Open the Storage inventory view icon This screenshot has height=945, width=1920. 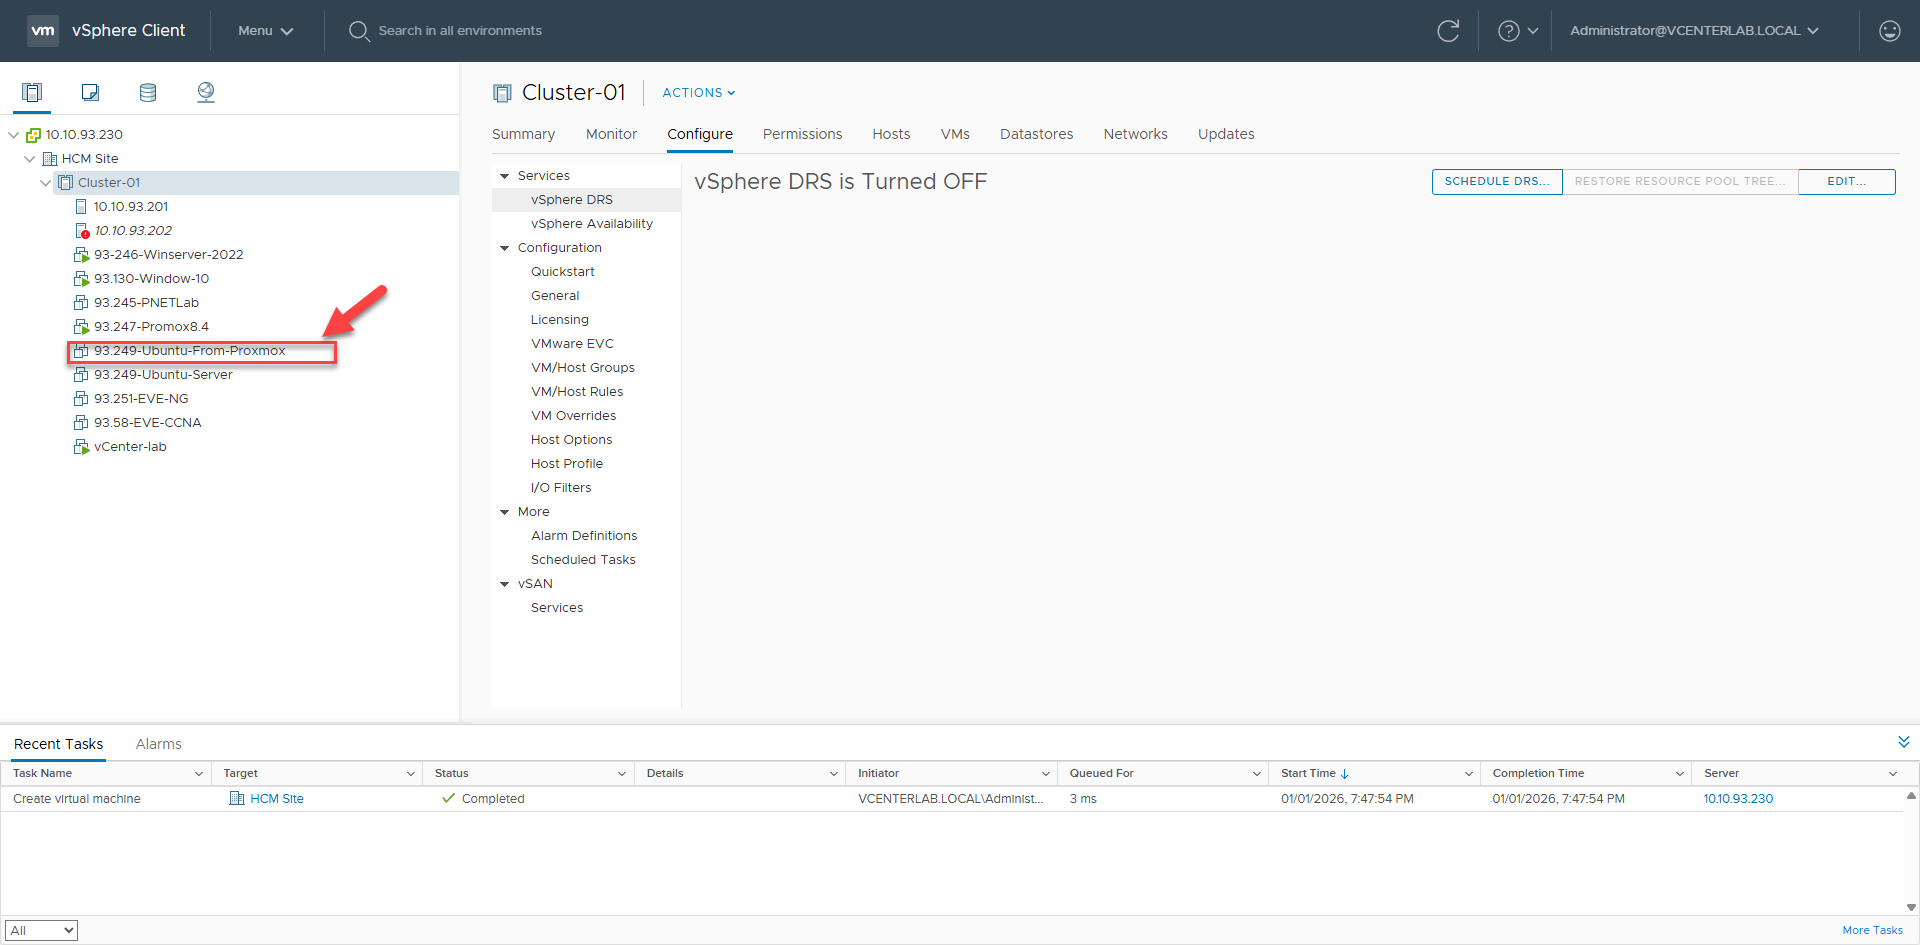click(148, 93)
